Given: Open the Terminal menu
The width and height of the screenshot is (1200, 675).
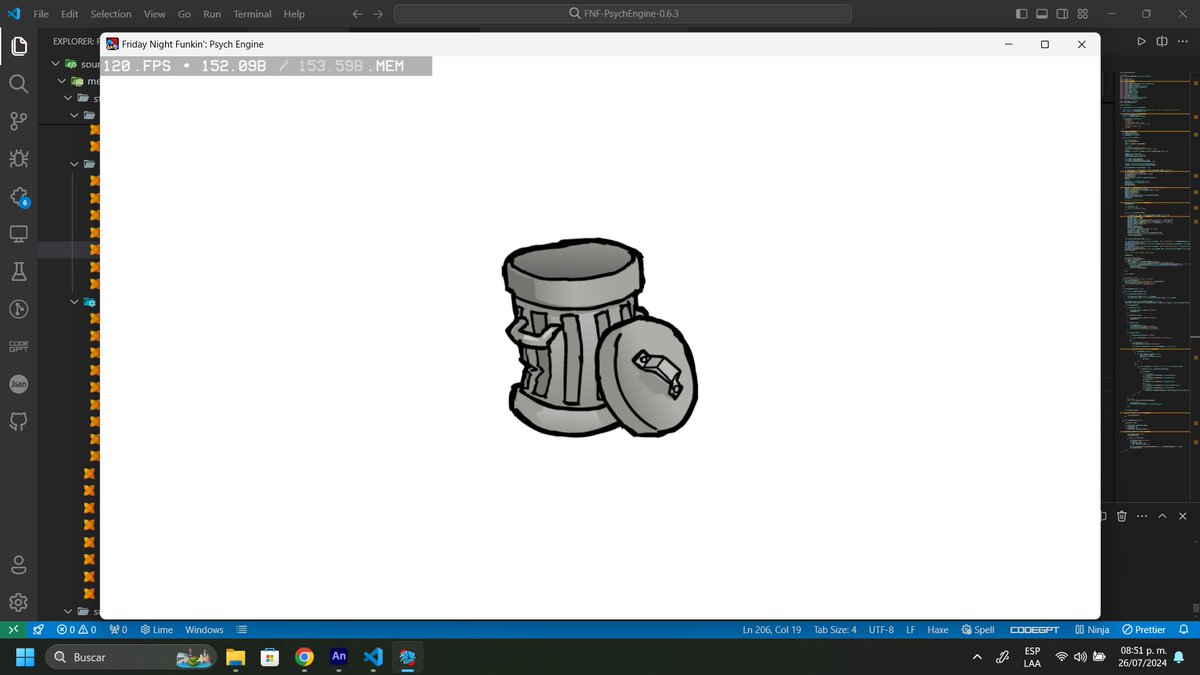Looking at the screenshot, I should tap(253, 14).
